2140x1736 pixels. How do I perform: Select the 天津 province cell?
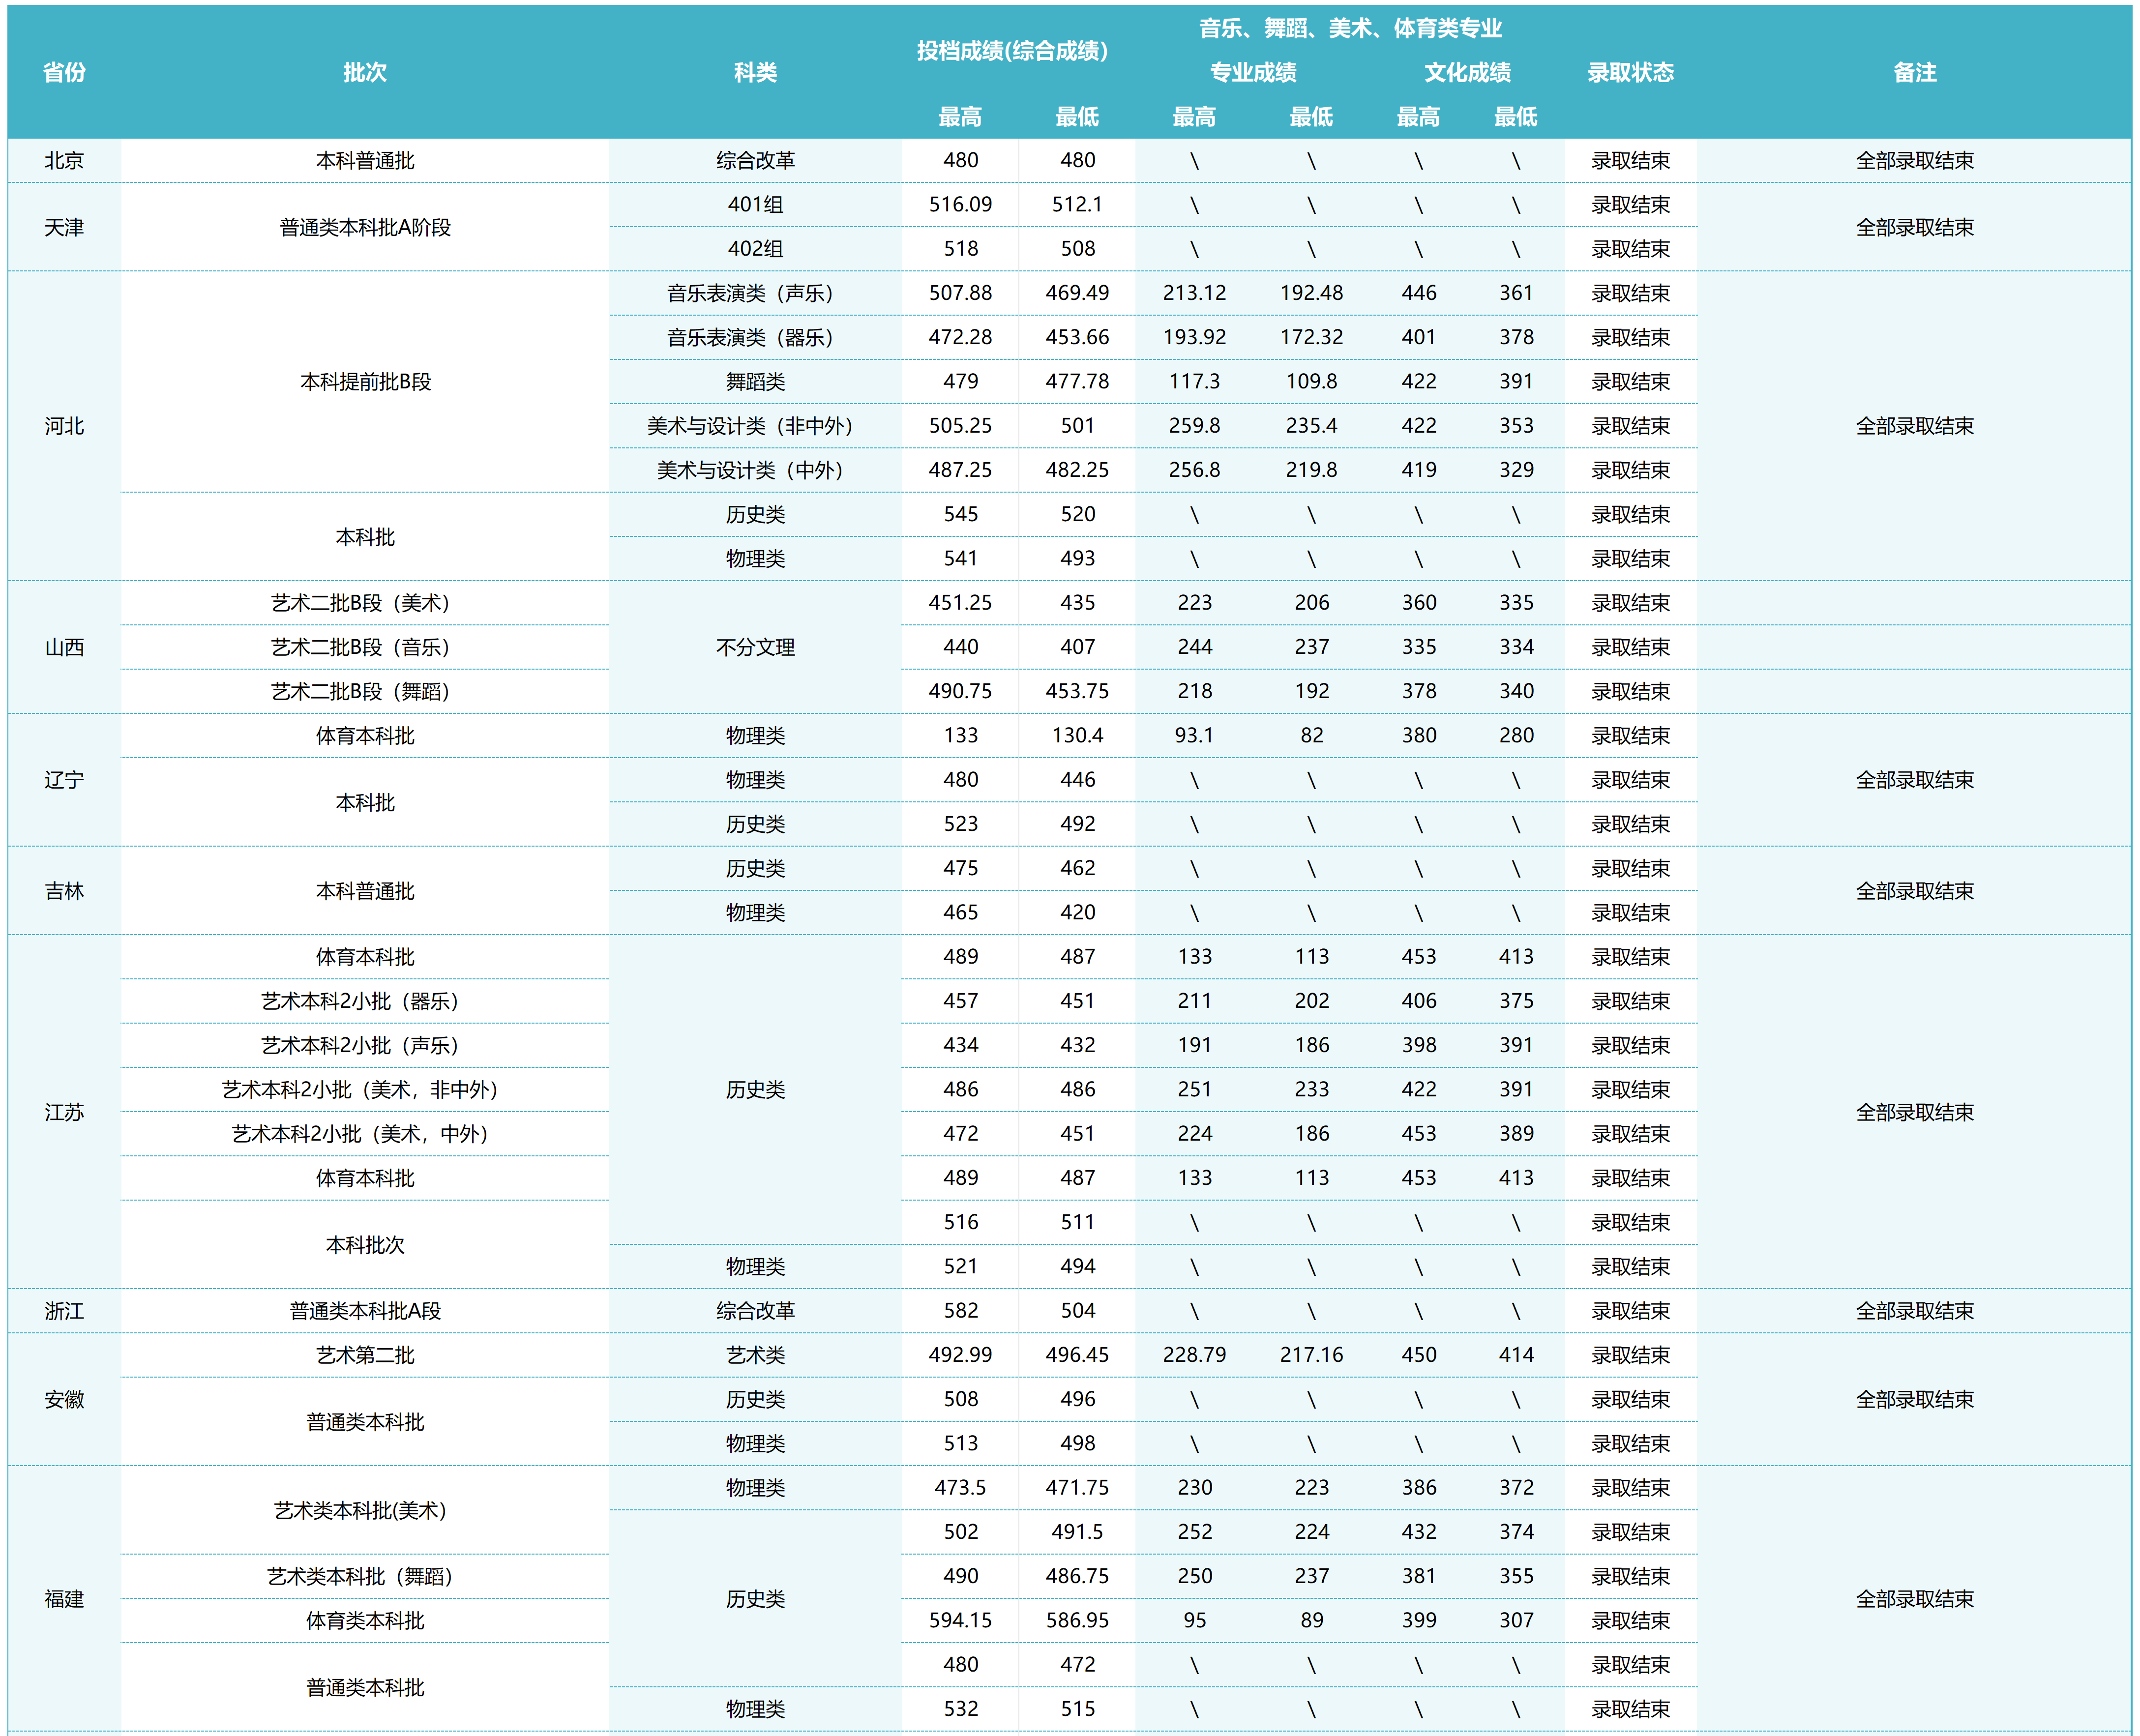(64, 227)
